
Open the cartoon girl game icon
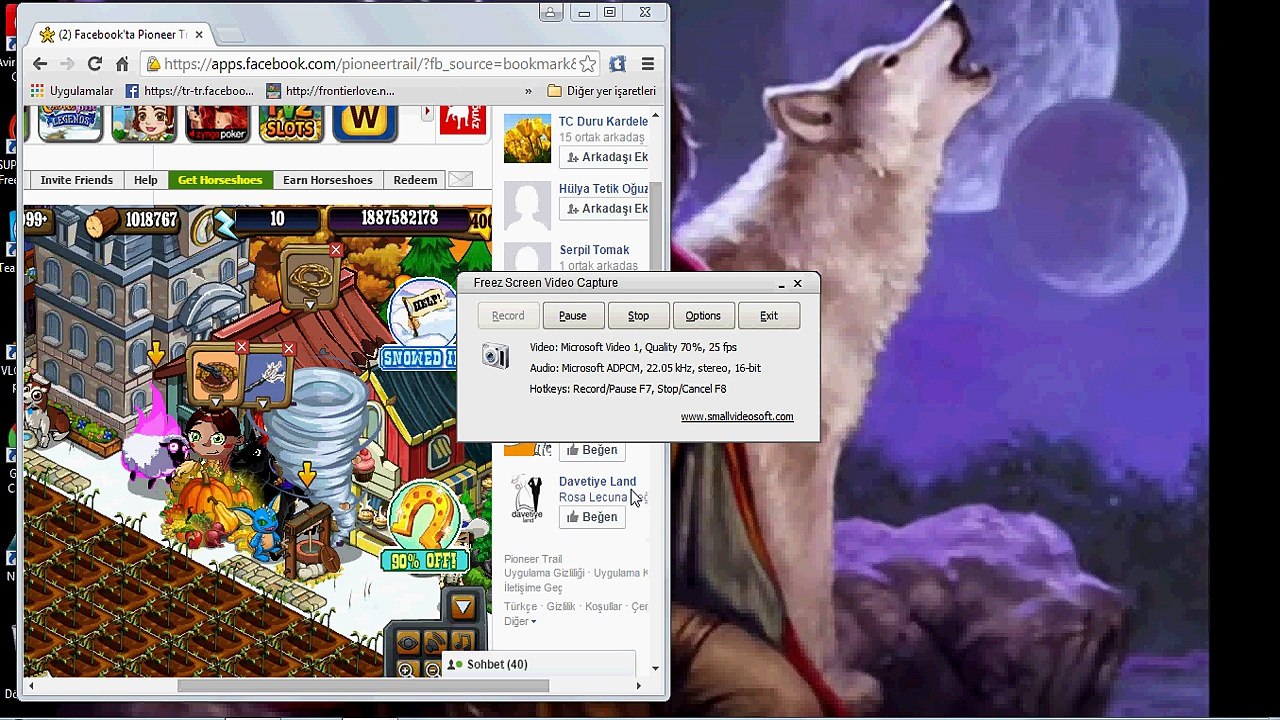click(x=144, y=122)
